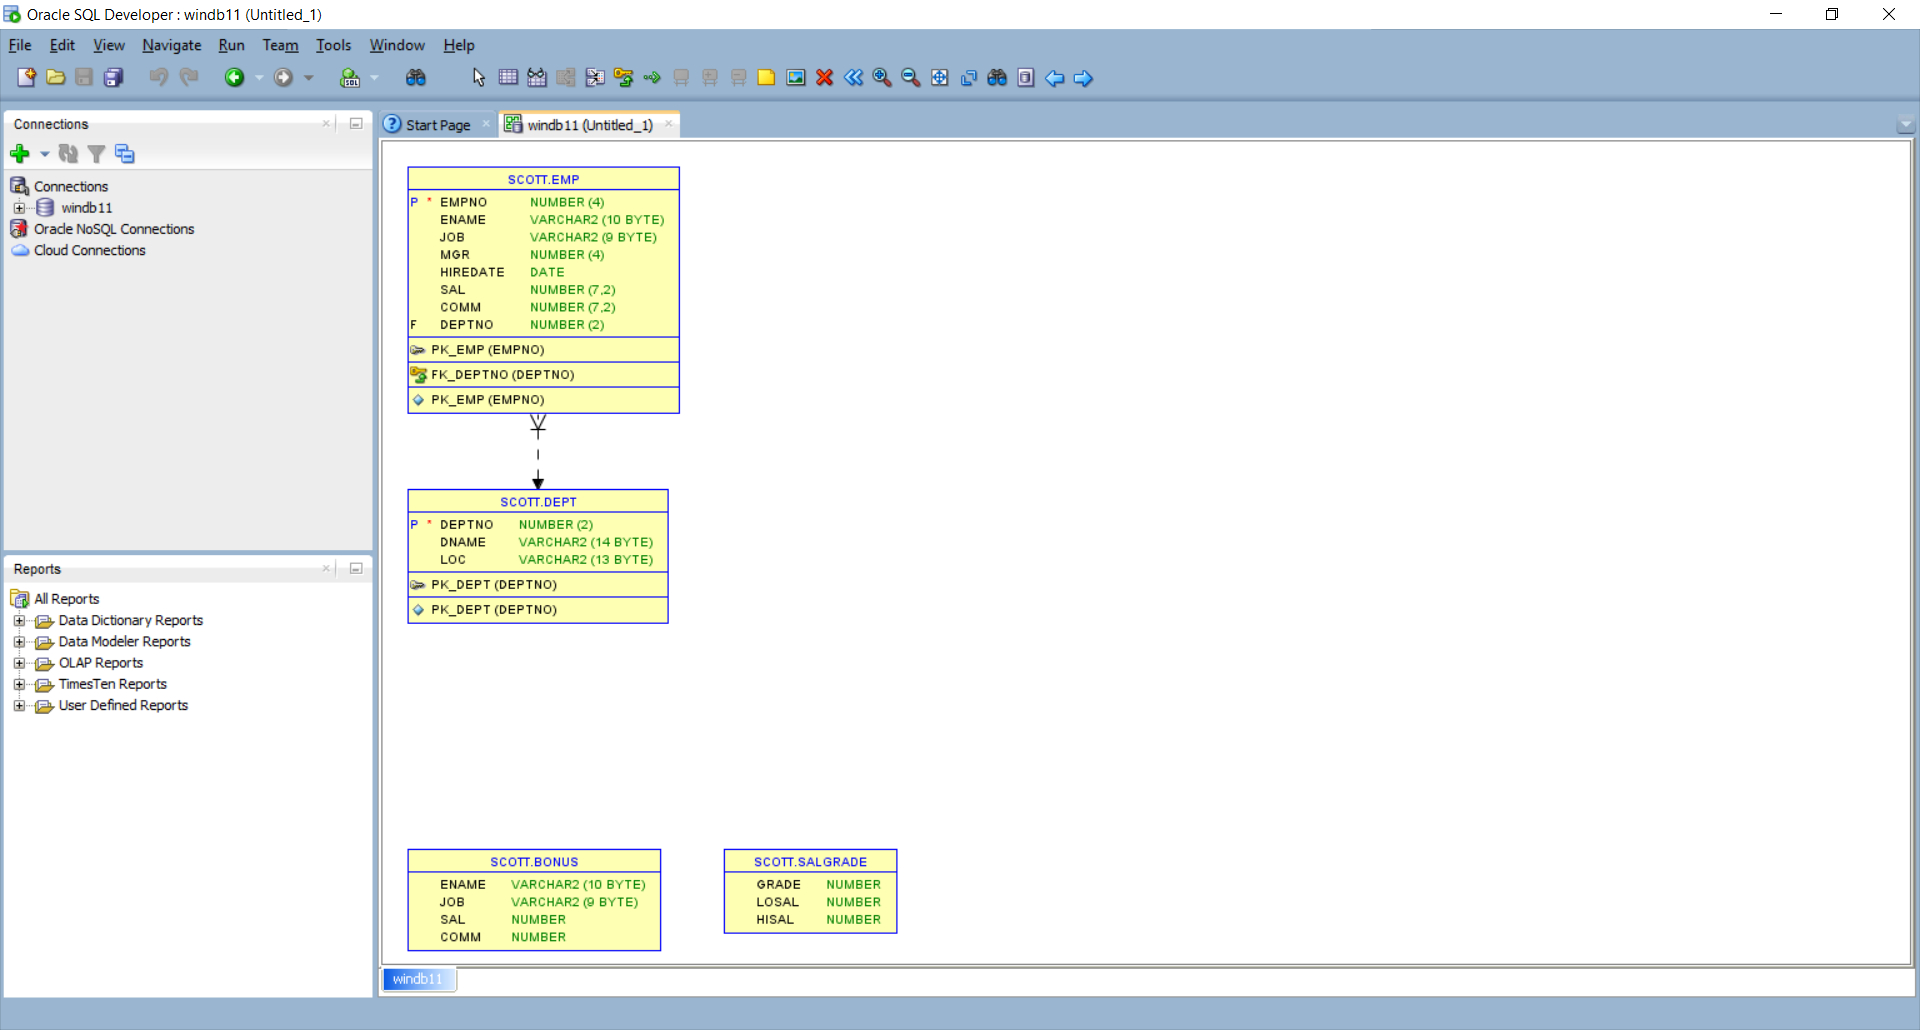This screenshot has width=1920, height=1030.
Task: Apply a filter in the Connections panel
Action: point(96,154)
